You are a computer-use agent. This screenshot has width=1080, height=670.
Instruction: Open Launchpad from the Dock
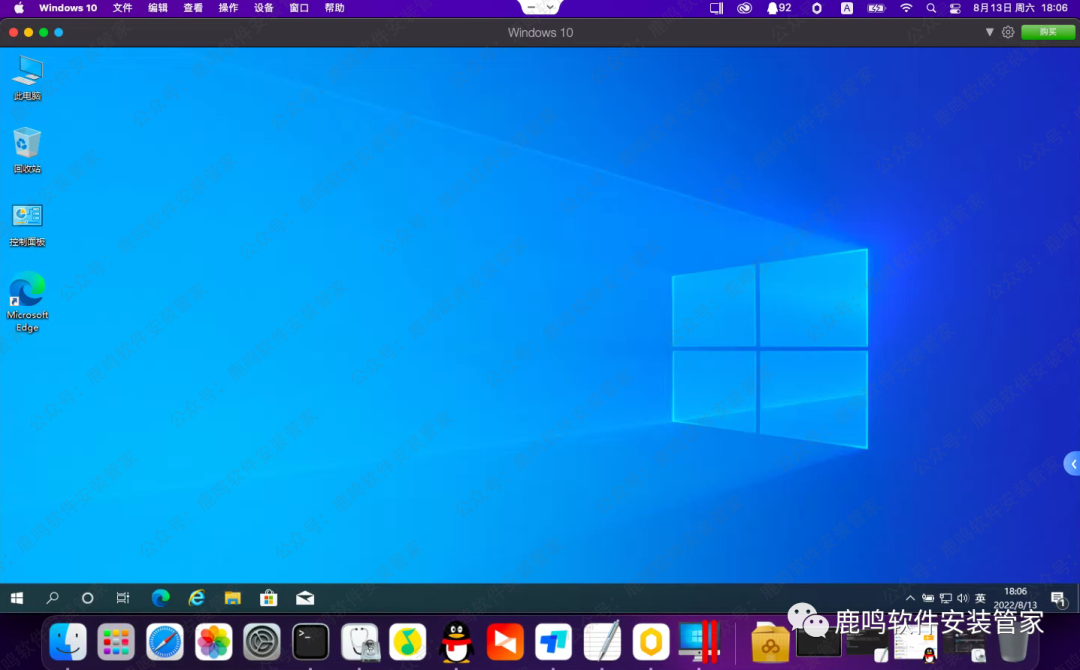pyautogui.click(x=116, y=642)
